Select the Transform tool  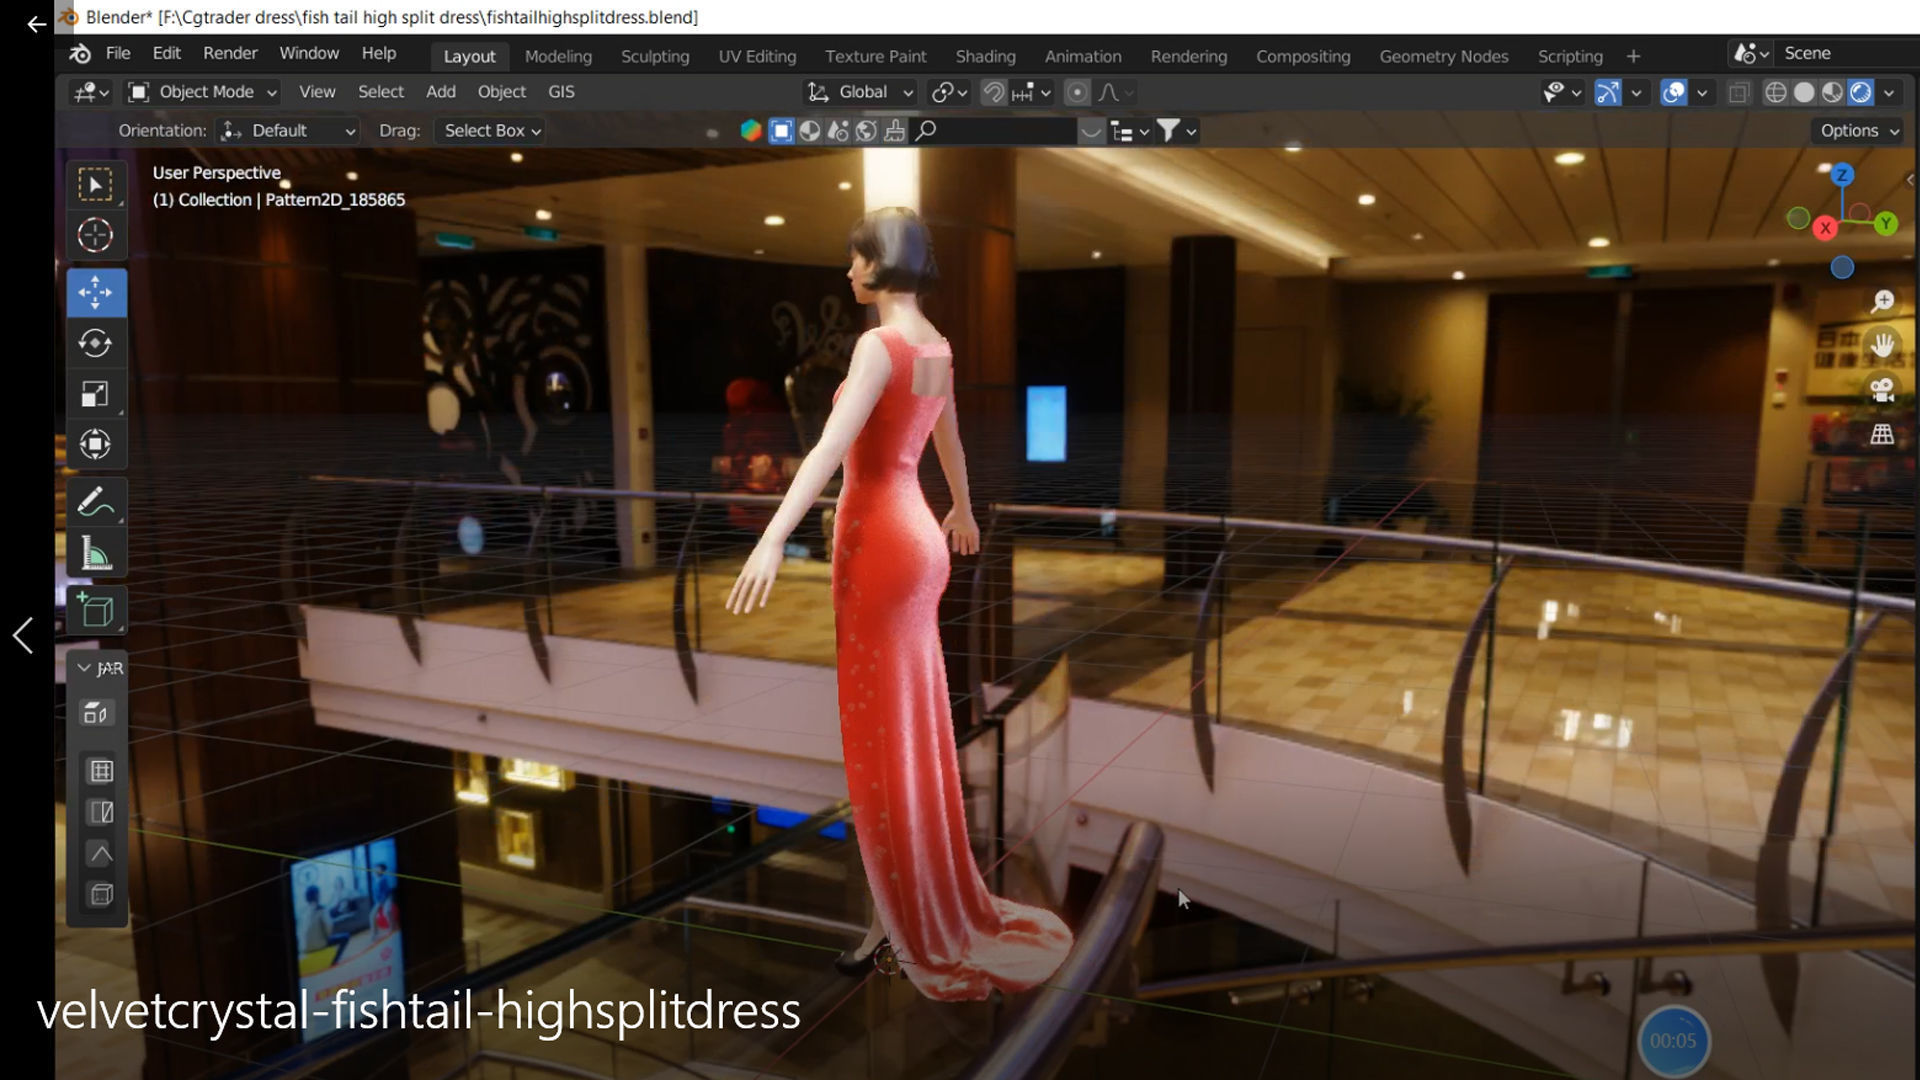click(x=96, y=444)
